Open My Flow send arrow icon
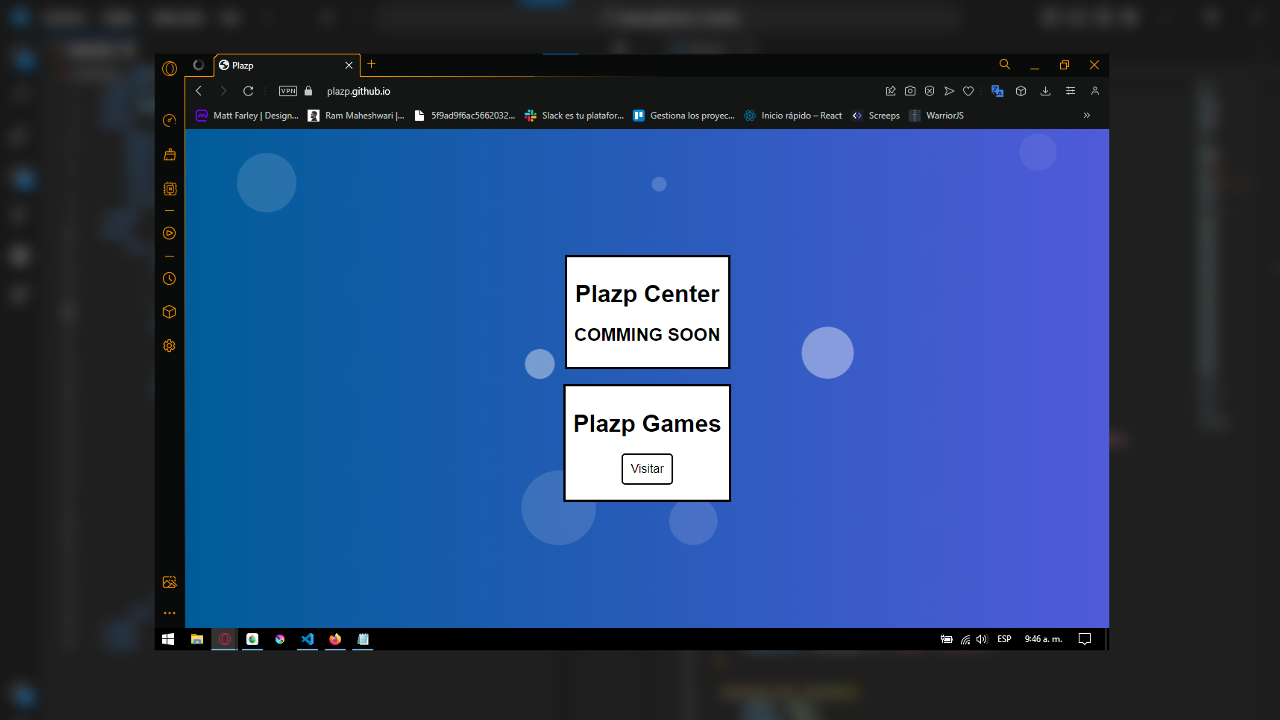Screen dimensions: 1280x720 point(949,91)
